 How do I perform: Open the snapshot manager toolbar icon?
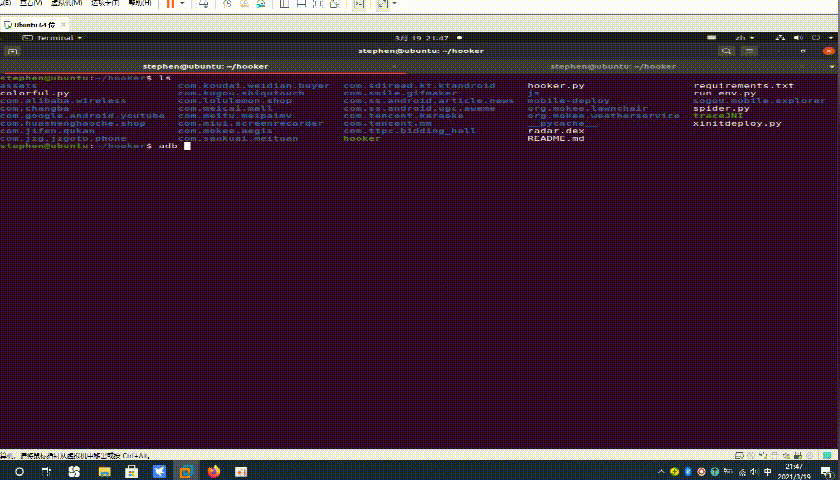click(x=261, y=4)
